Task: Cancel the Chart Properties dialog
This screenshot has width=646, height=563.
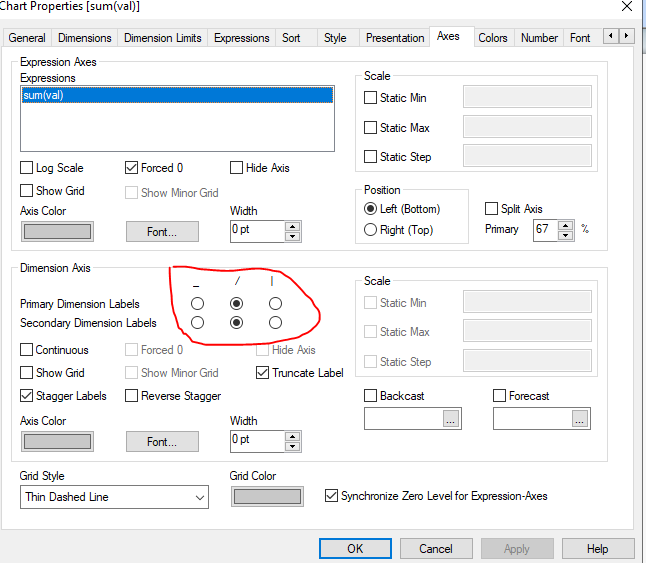Action: tap(436, 549)
